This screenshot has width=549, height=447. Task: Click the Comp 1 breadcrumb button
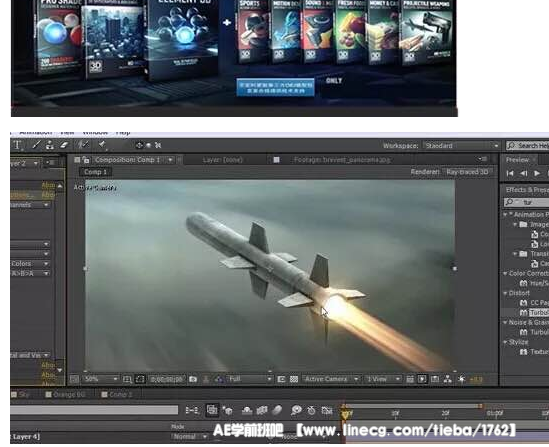click(95, 172)
